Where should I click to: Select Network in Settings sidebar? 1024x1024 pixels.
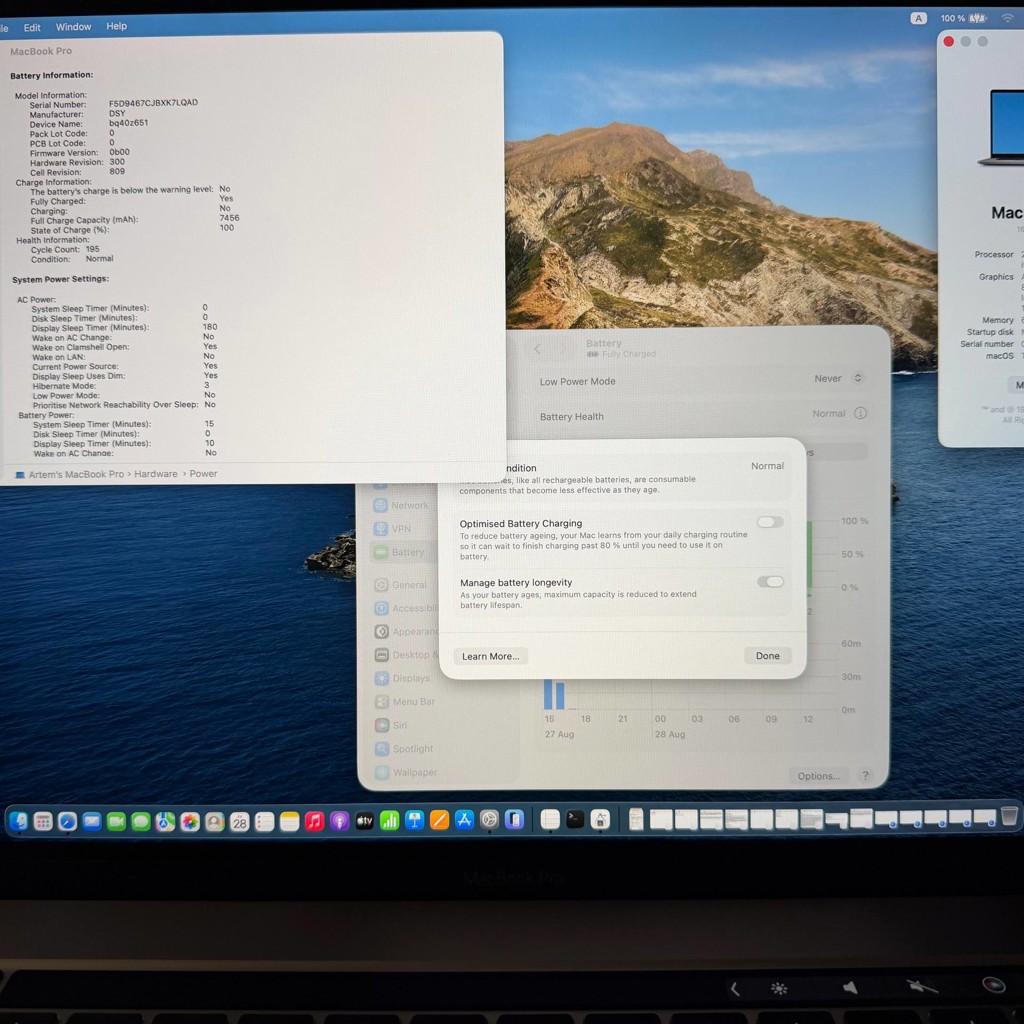pos(400,505)
